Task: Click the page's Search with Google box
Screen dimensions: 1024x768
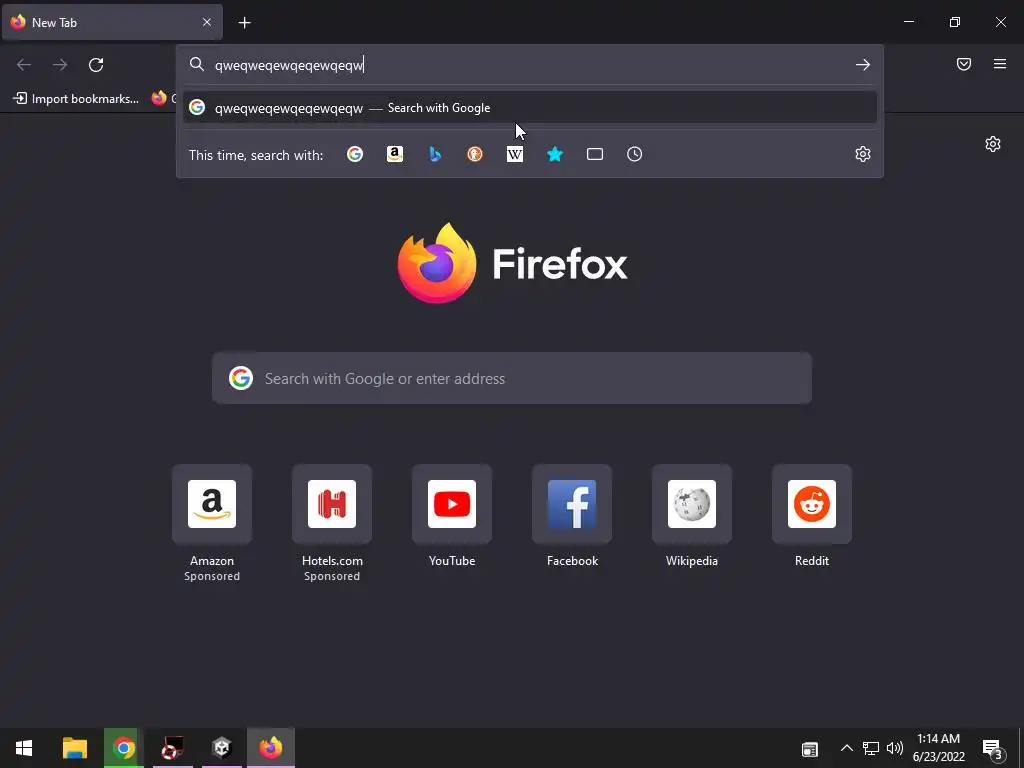Action: [x=512, y=378]
